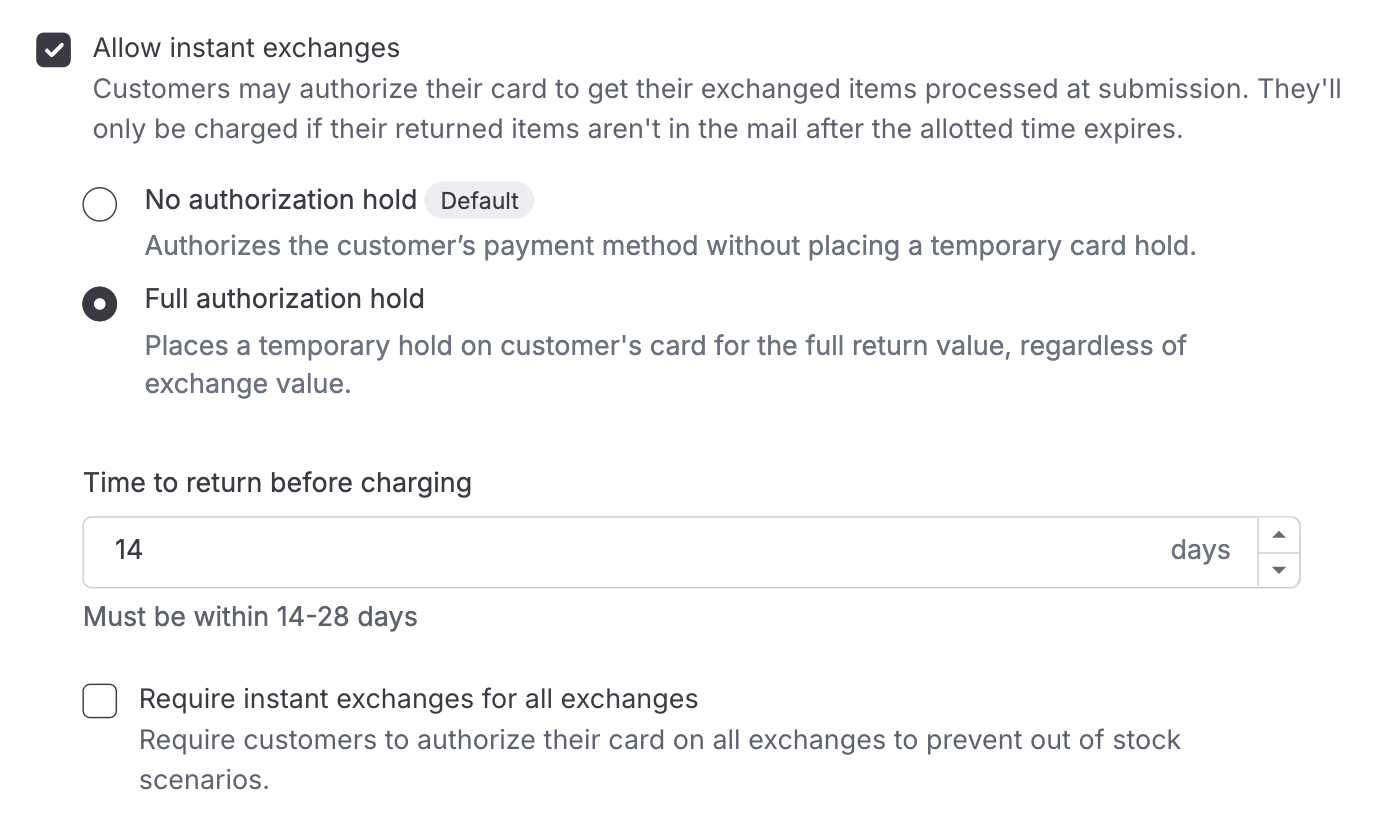1382x838 pixels.
Task: Select the No authorization hold radio button
Action: (x=100, y=204)
